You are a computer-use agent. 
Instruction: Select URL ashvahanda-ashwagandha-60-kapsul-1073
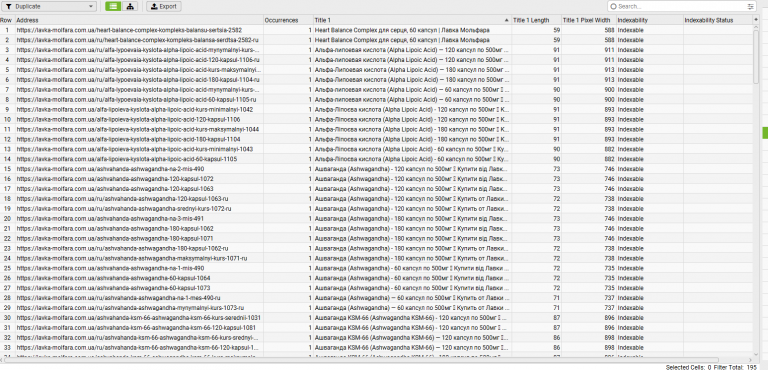pyautogui.click(x=113, y=288)
